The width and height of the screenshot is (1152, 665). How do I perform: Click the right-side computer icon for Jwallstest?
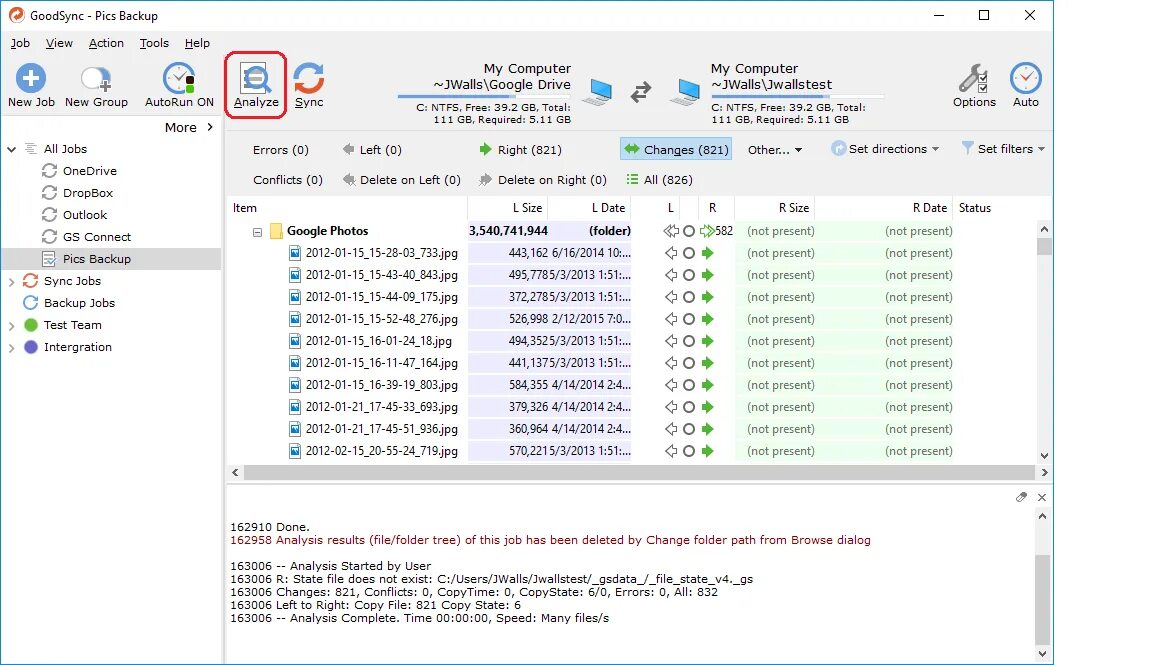tap(685, 92)
